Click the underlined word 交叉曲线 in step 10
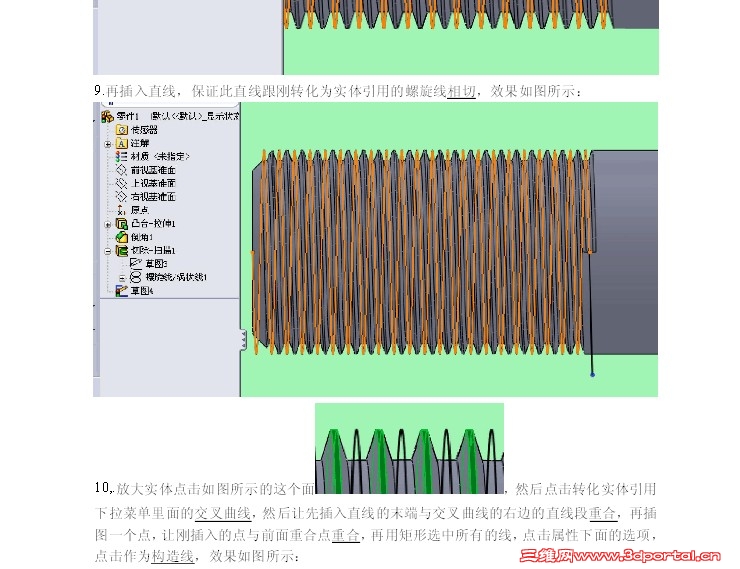This screenshot has height=569, width=740. tap(222, 513)
